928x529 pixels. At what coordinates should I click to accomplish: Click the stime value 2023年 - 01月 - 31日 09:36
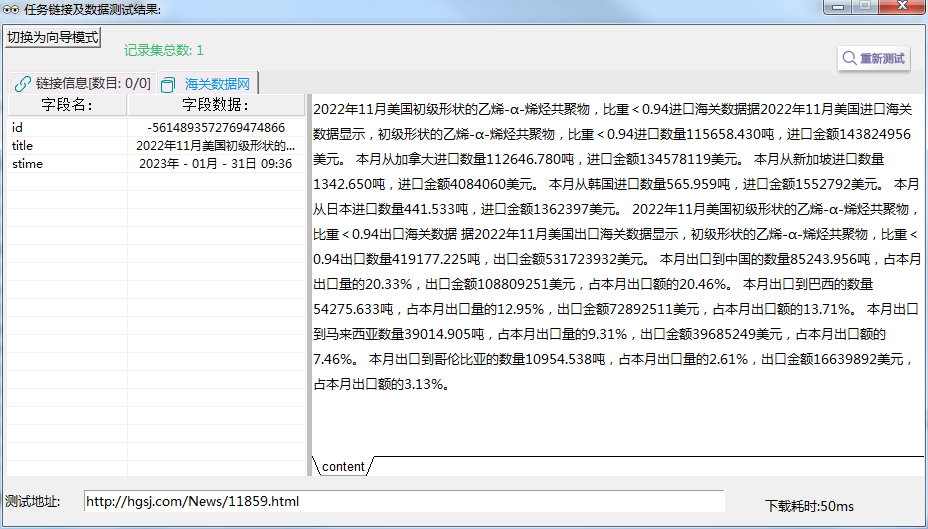click(x=215, y=164)
